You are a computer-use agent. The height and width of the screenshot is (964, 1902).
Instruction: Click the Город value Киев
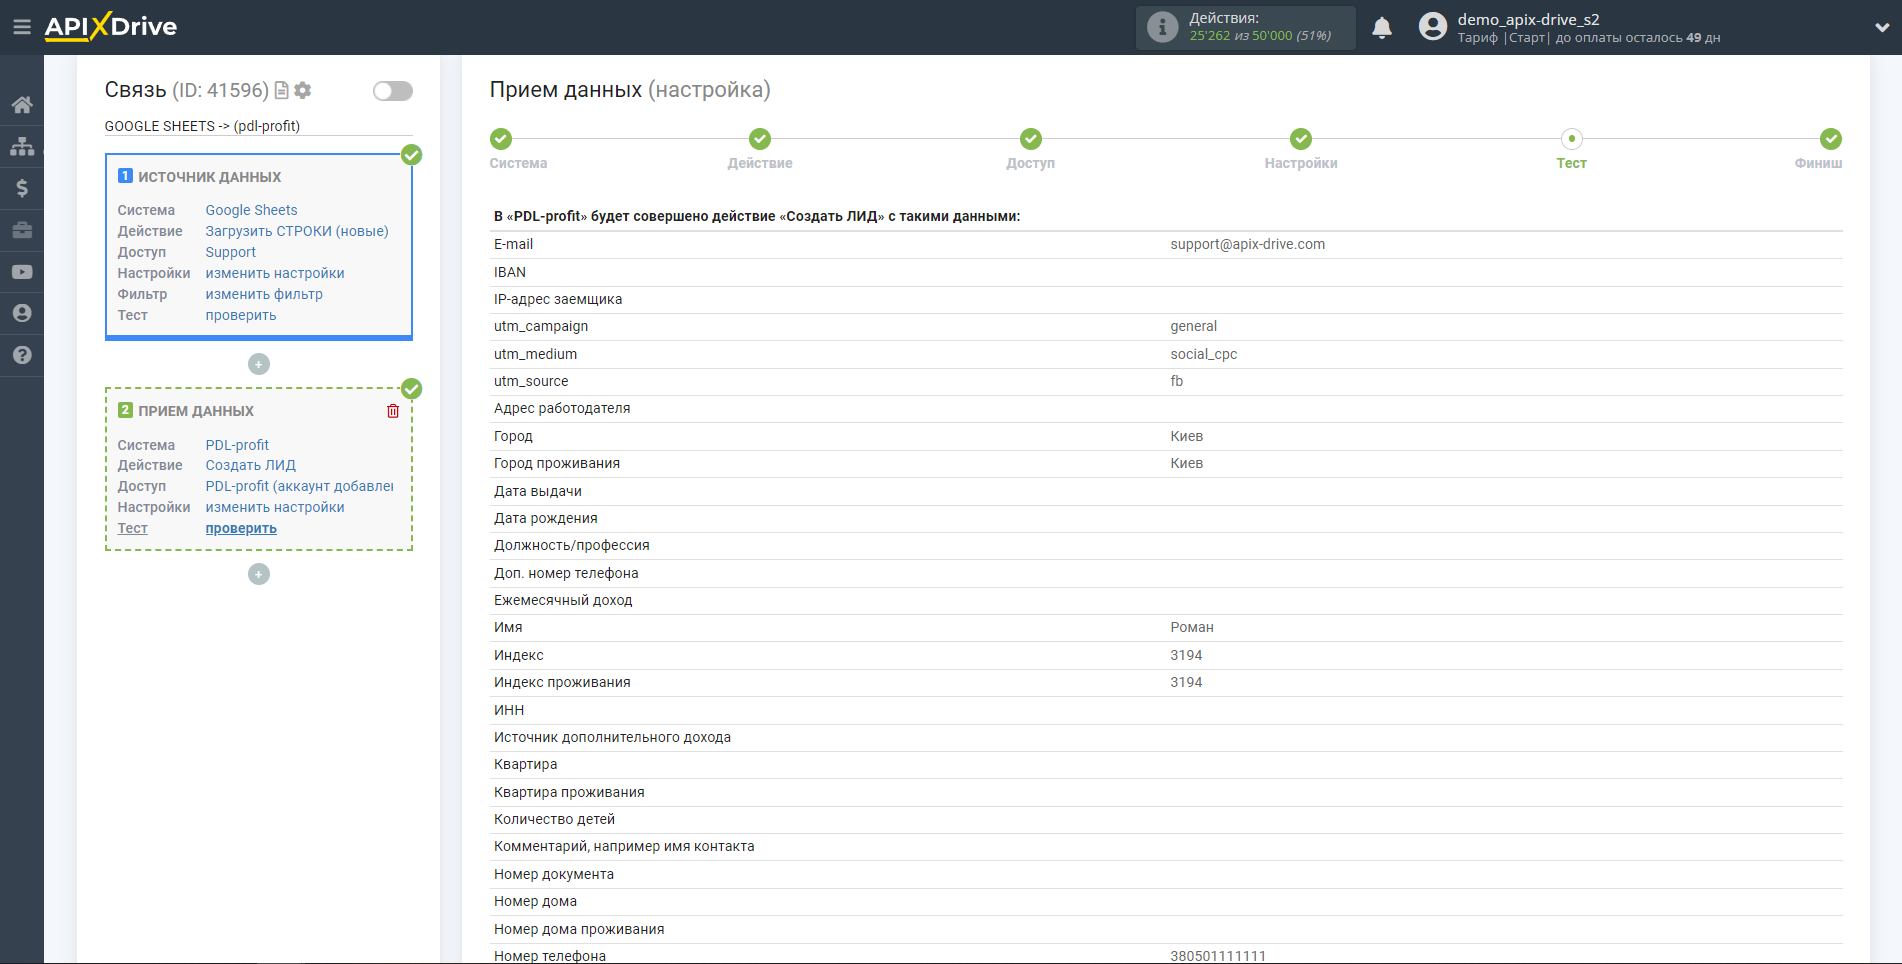(x=1186, y=436)
